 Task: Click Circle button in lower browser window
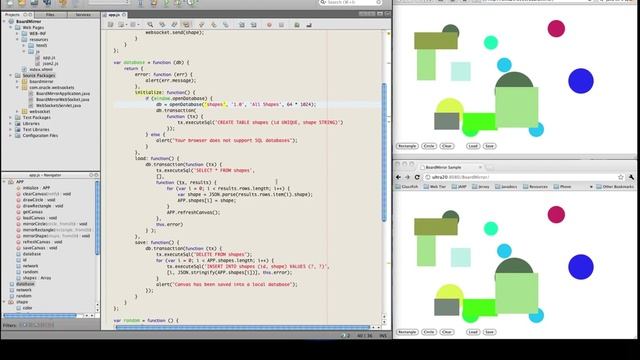click(429, 332)
